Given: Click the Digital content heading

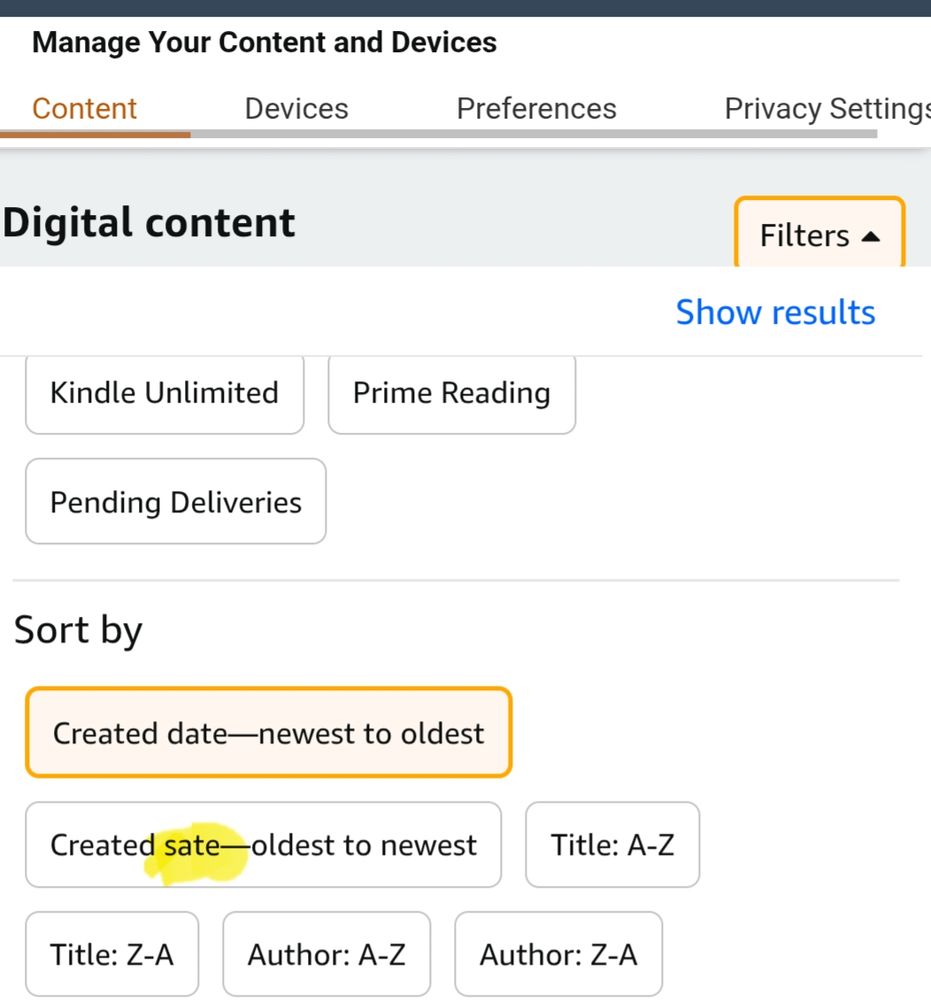Looking at the screenshot, I should pyautogui.click(x=149, y=222).
